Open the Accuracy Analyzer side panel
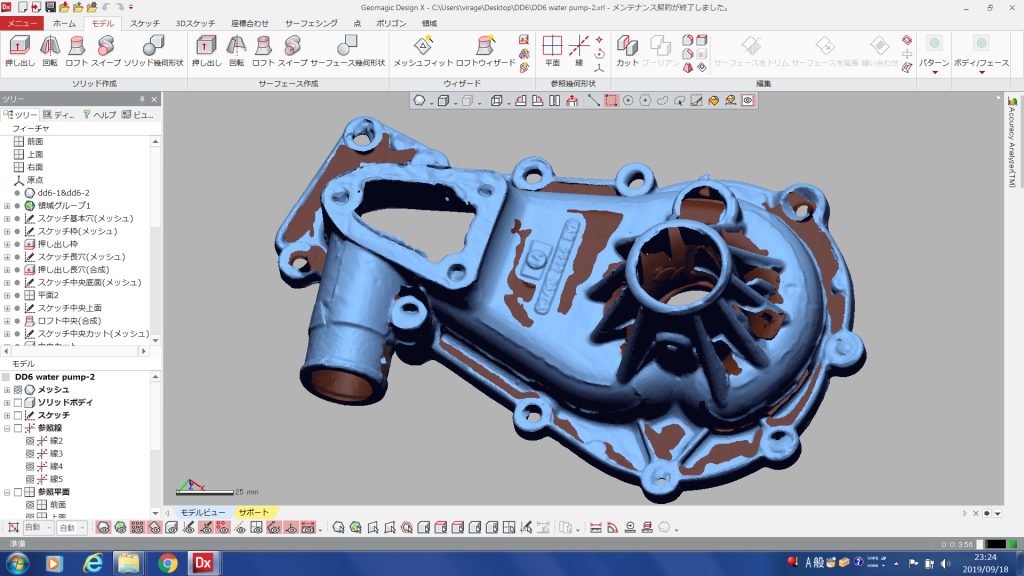This screenshot has width=1024, height=576. pyautogui.click(x=1012, y=140)
